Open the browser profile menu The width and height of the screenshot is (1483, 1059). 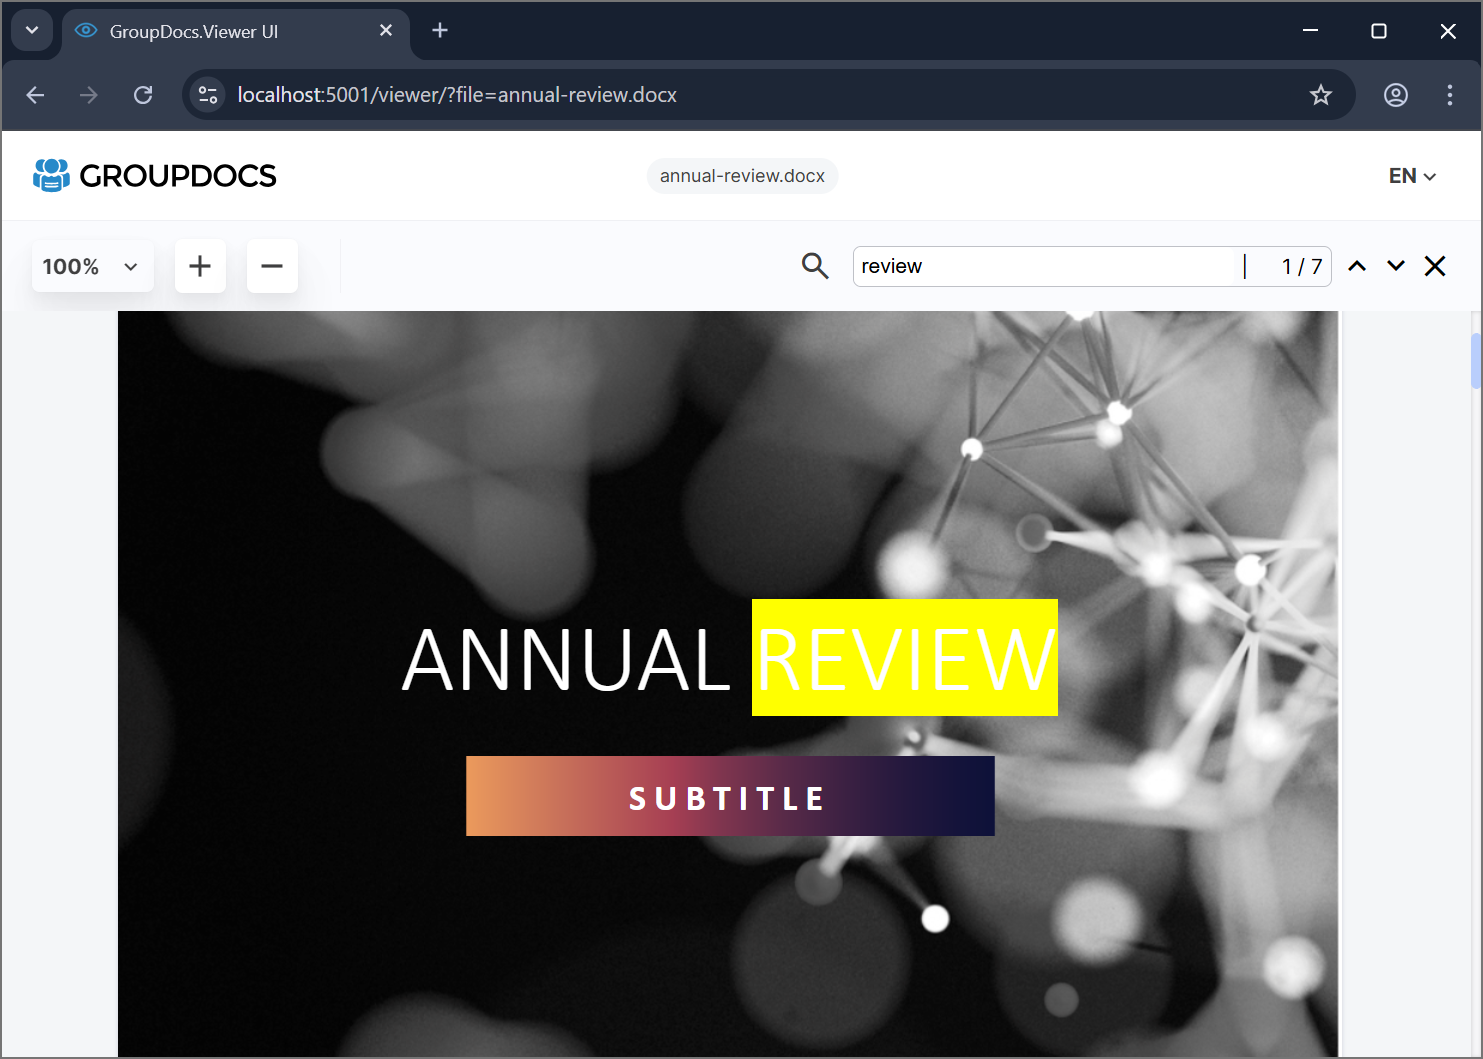(x=1396, y=95)
